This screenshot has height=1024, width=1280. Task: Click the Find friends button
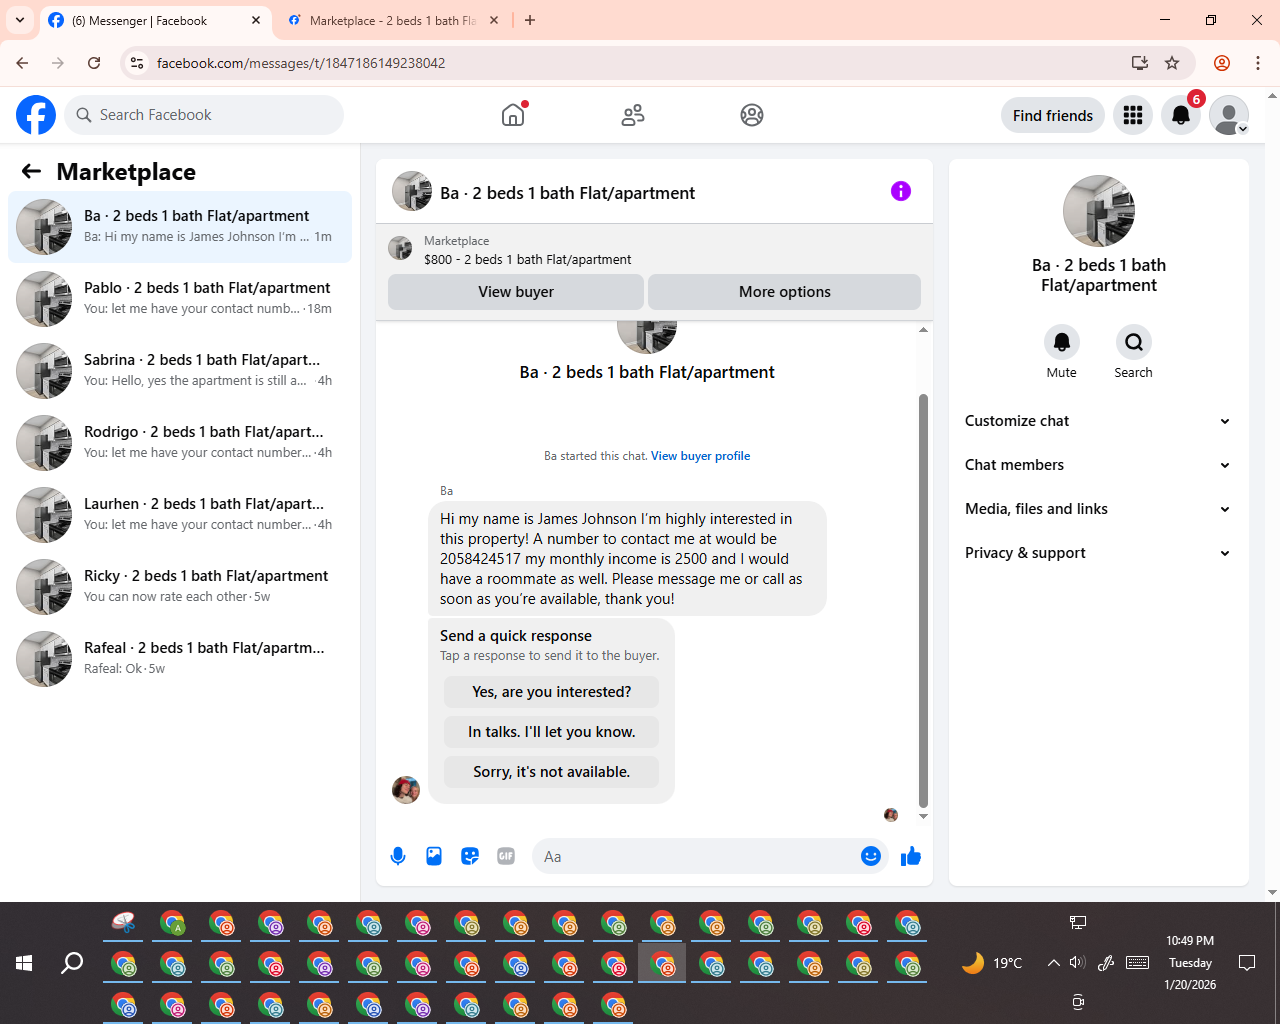[1053, 115]
